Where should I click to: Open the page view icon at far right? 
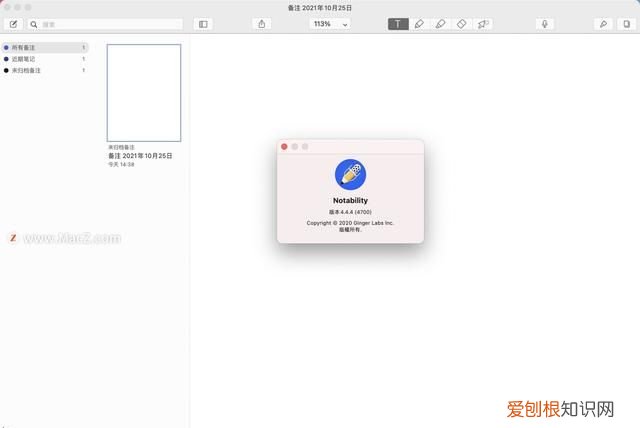625,24
